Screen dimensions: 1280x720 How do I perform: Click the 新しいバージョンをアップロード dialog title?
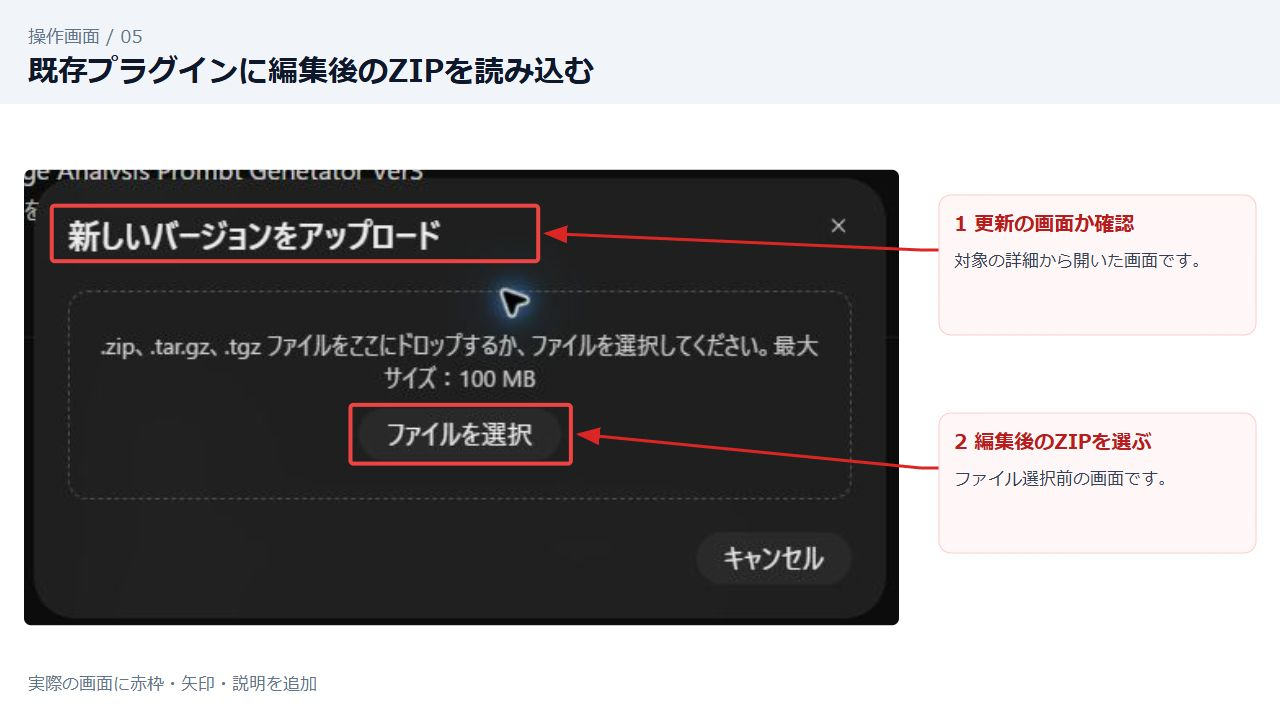[x=254, y=236]
